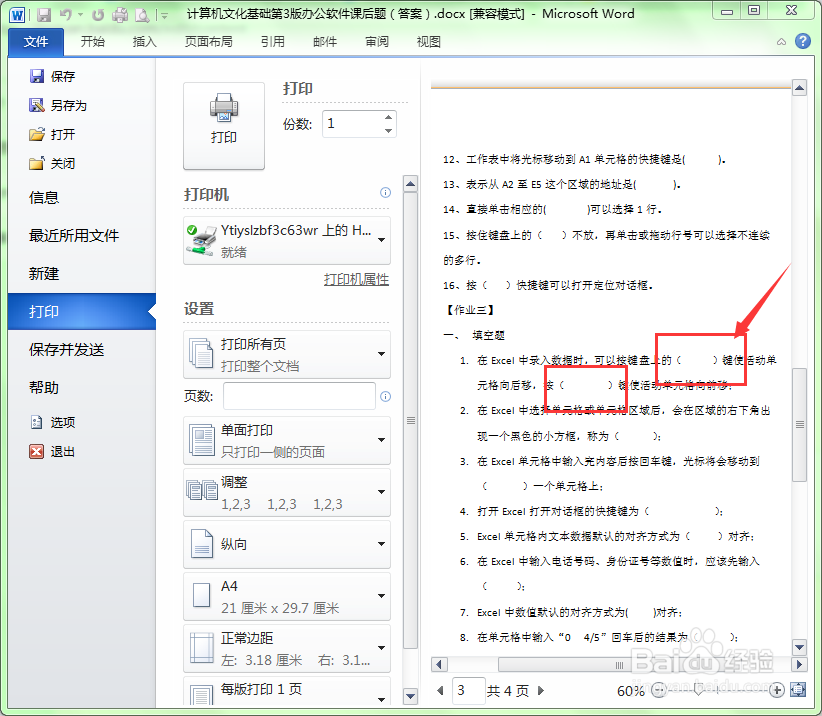
Task: Click 退出 to exit Word
Action: click(x=52, y=451)
